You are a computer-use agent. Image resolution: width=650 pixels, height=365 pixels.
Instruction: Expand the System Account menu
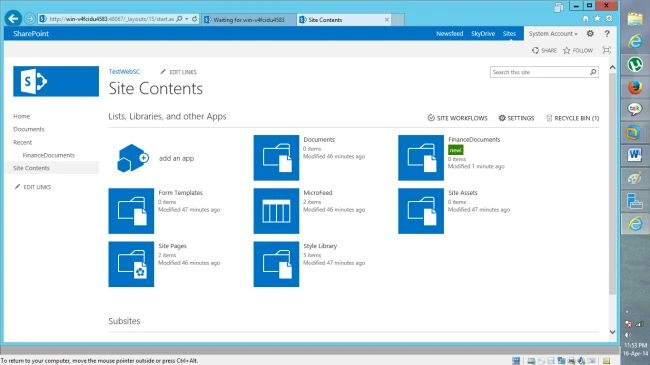click(x=553, y=34)
